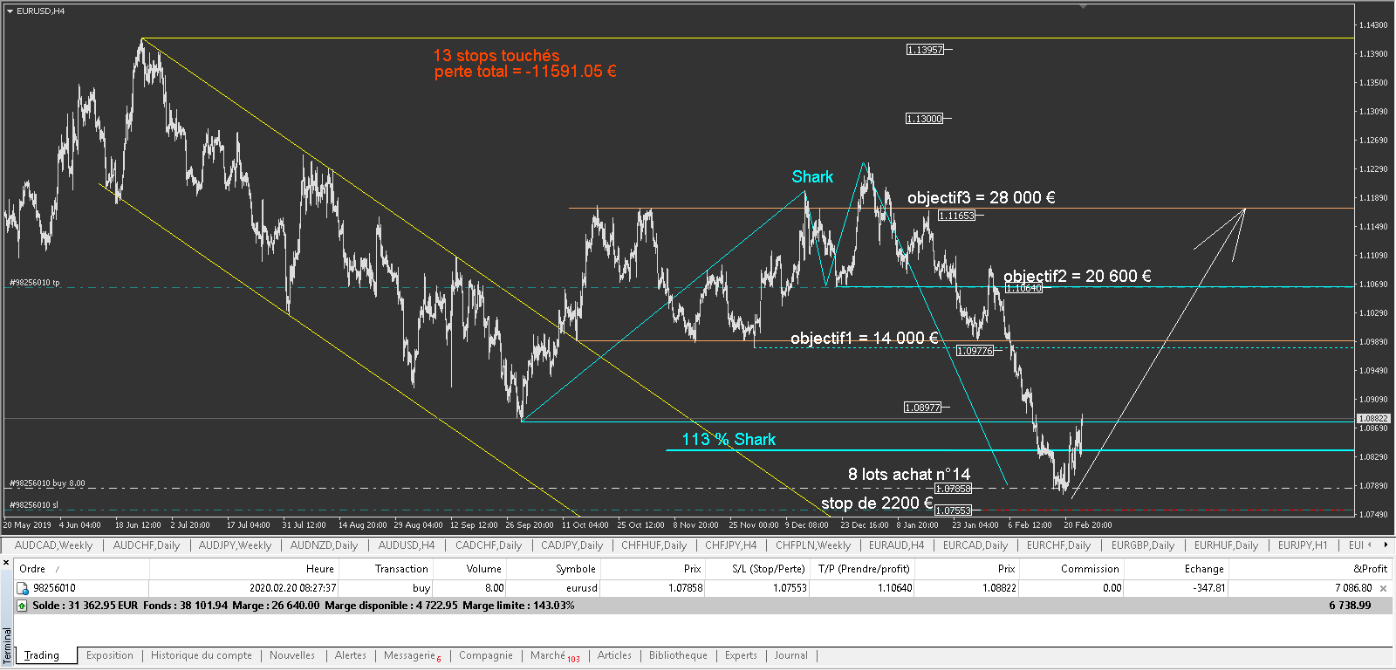Switch to the Compagnie tab
Image resolution: width=1396 pixels, height=670 pixels.
485,656
